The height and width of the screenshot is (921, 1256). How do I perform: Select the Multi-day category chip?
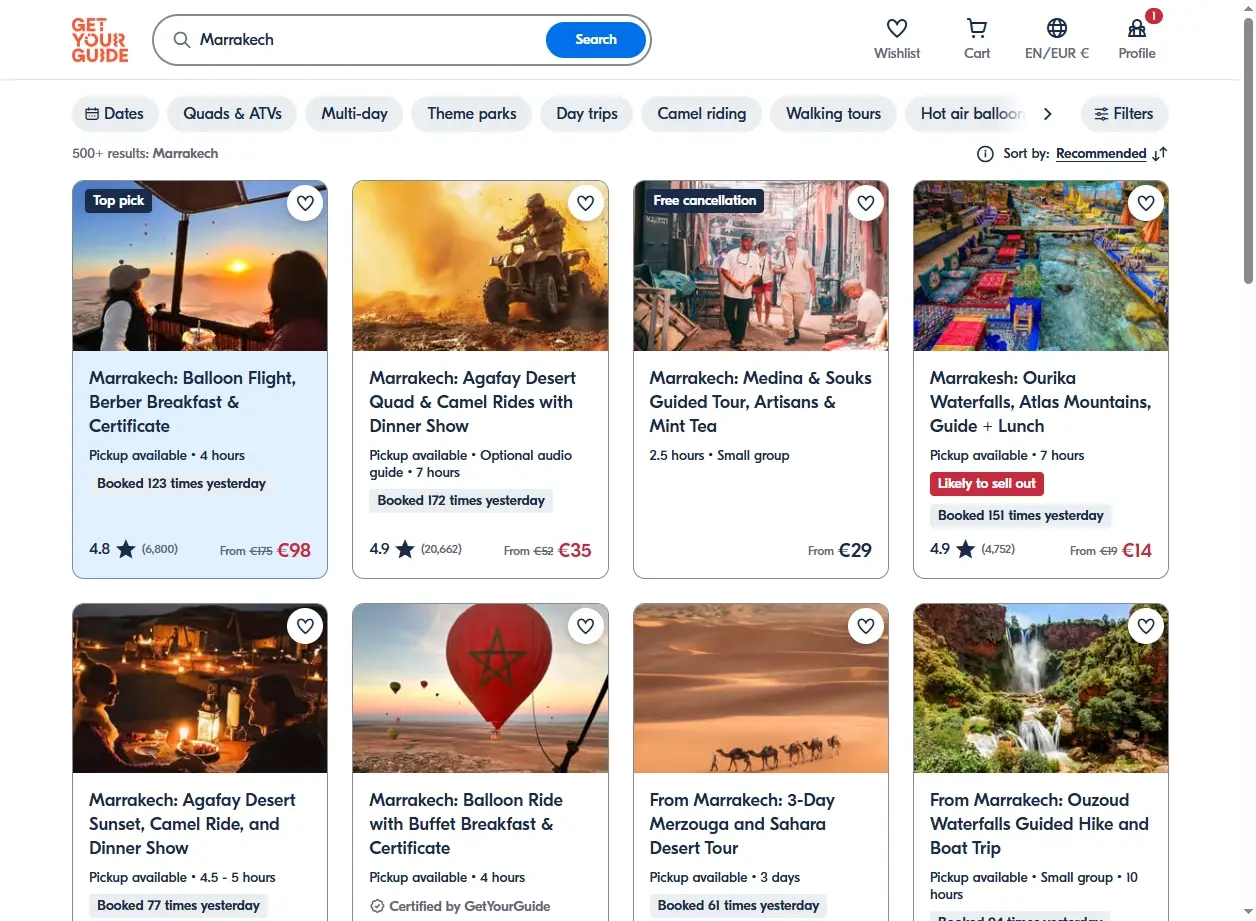(x=354, y=114)
